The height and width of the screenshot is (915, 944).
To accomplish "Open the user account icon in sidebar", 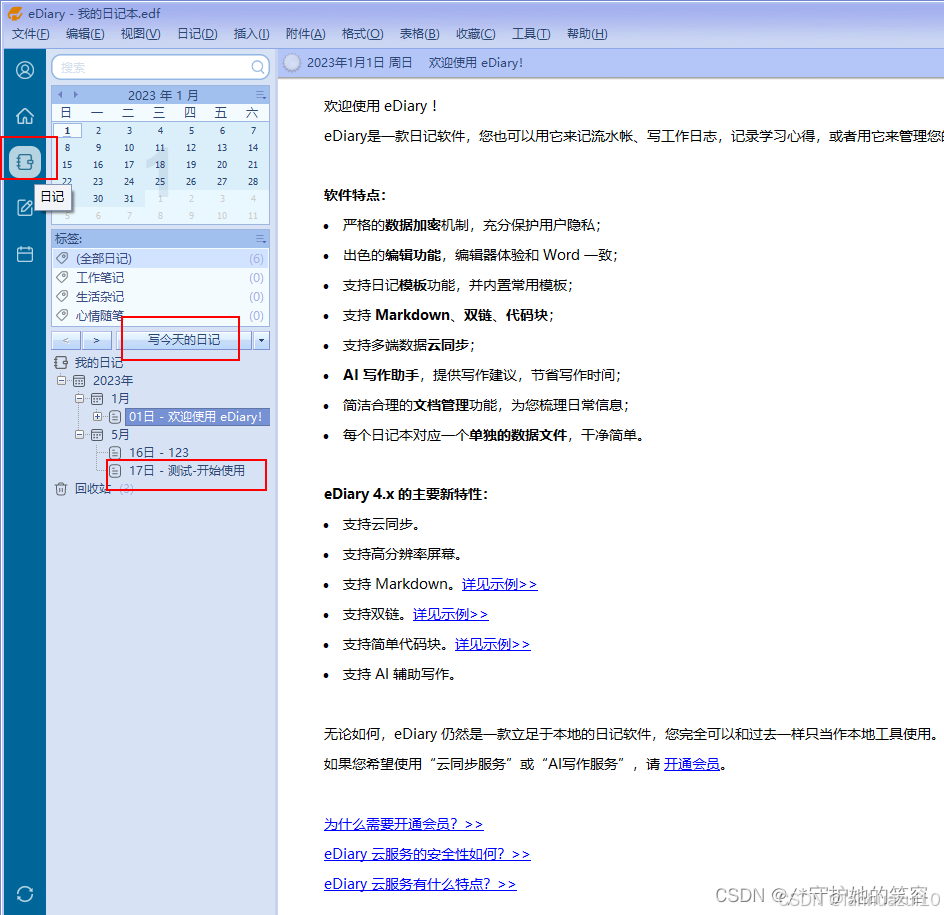I will click(x=25, y=70).
